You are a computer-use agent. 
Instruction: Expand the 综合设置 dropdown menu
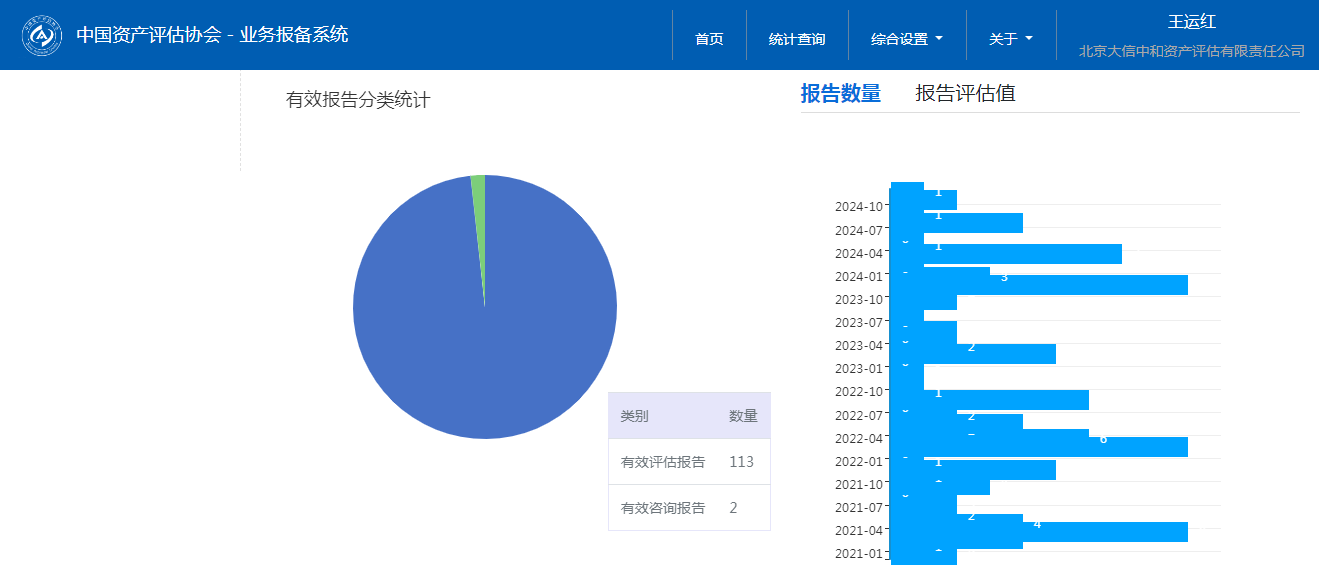[906, 39]
